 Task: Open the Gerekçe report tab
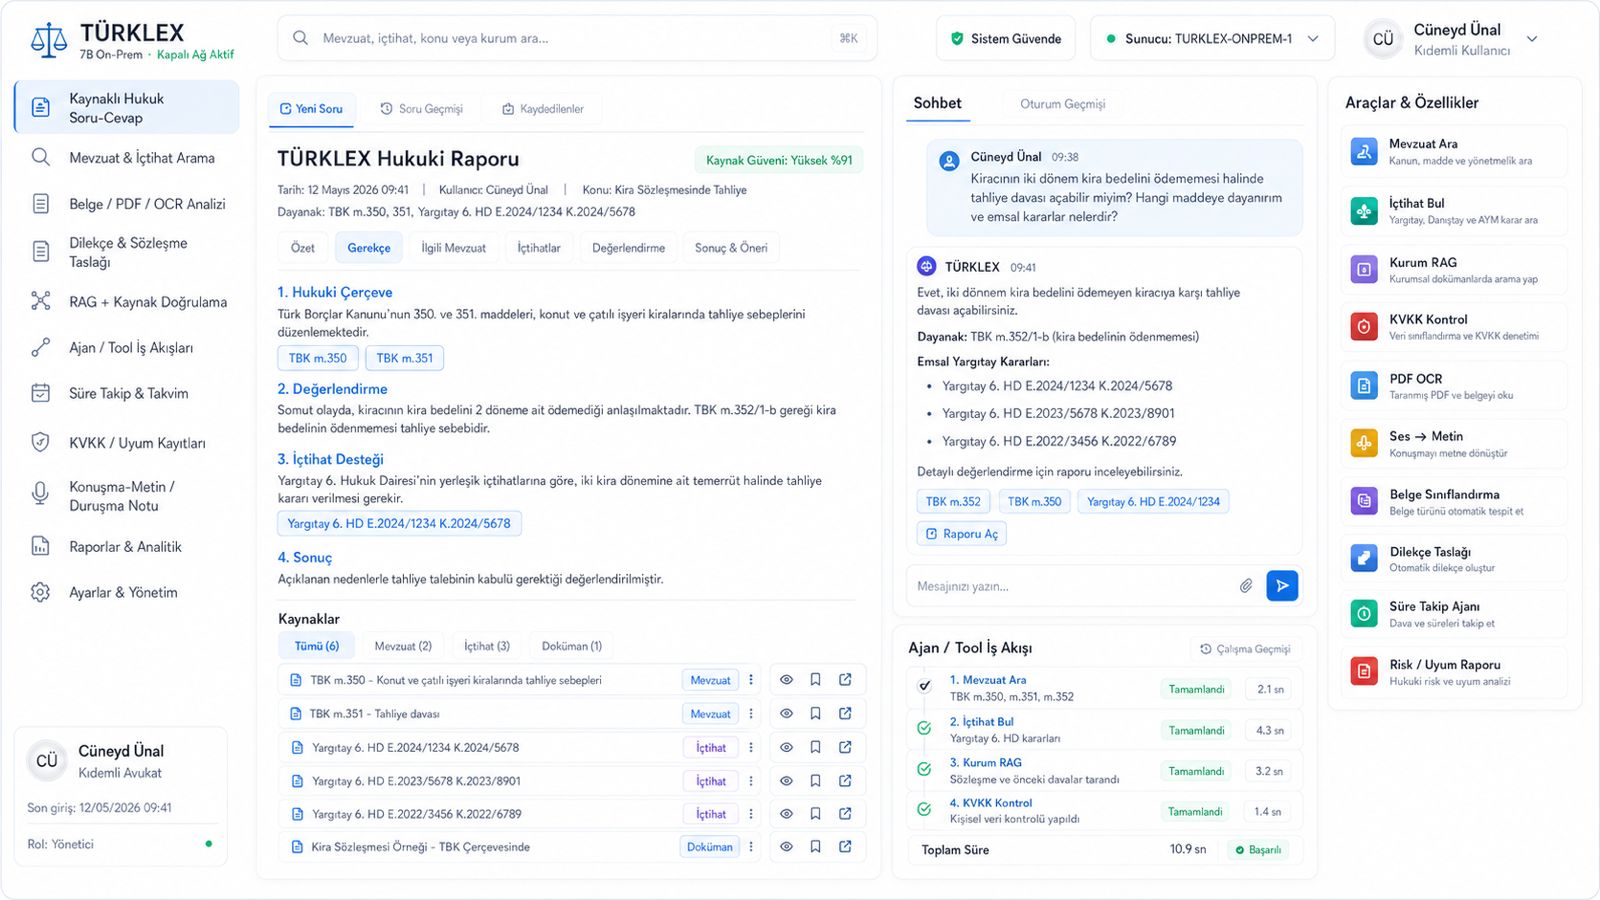369,248
